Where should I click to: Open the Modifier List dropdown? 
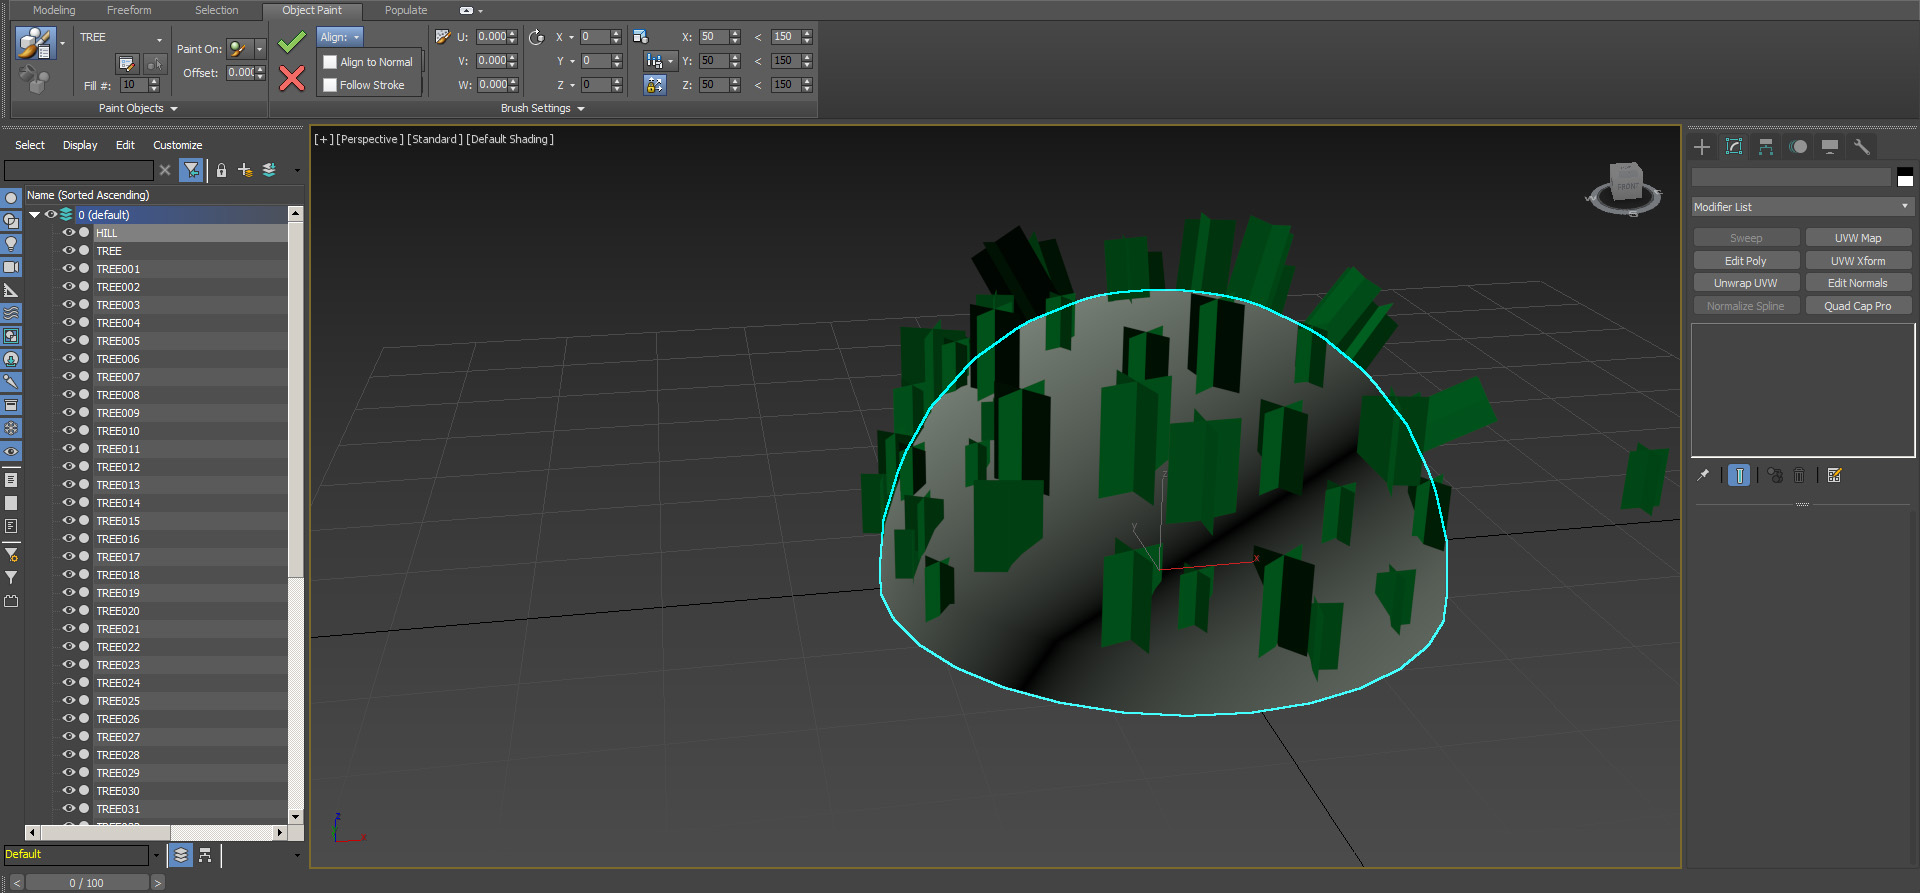click(x=1801, y=207)
